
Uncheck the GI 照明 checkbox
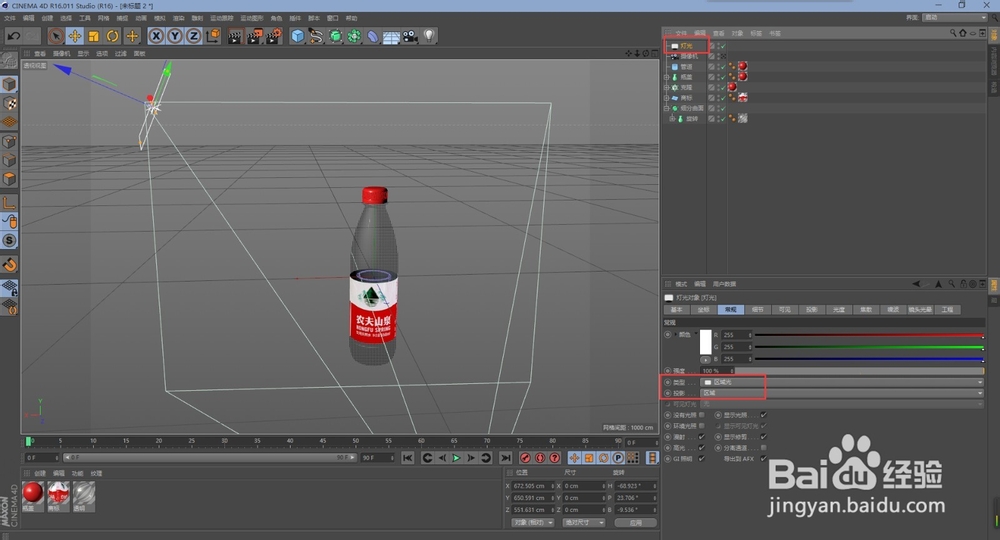point(701,458)
